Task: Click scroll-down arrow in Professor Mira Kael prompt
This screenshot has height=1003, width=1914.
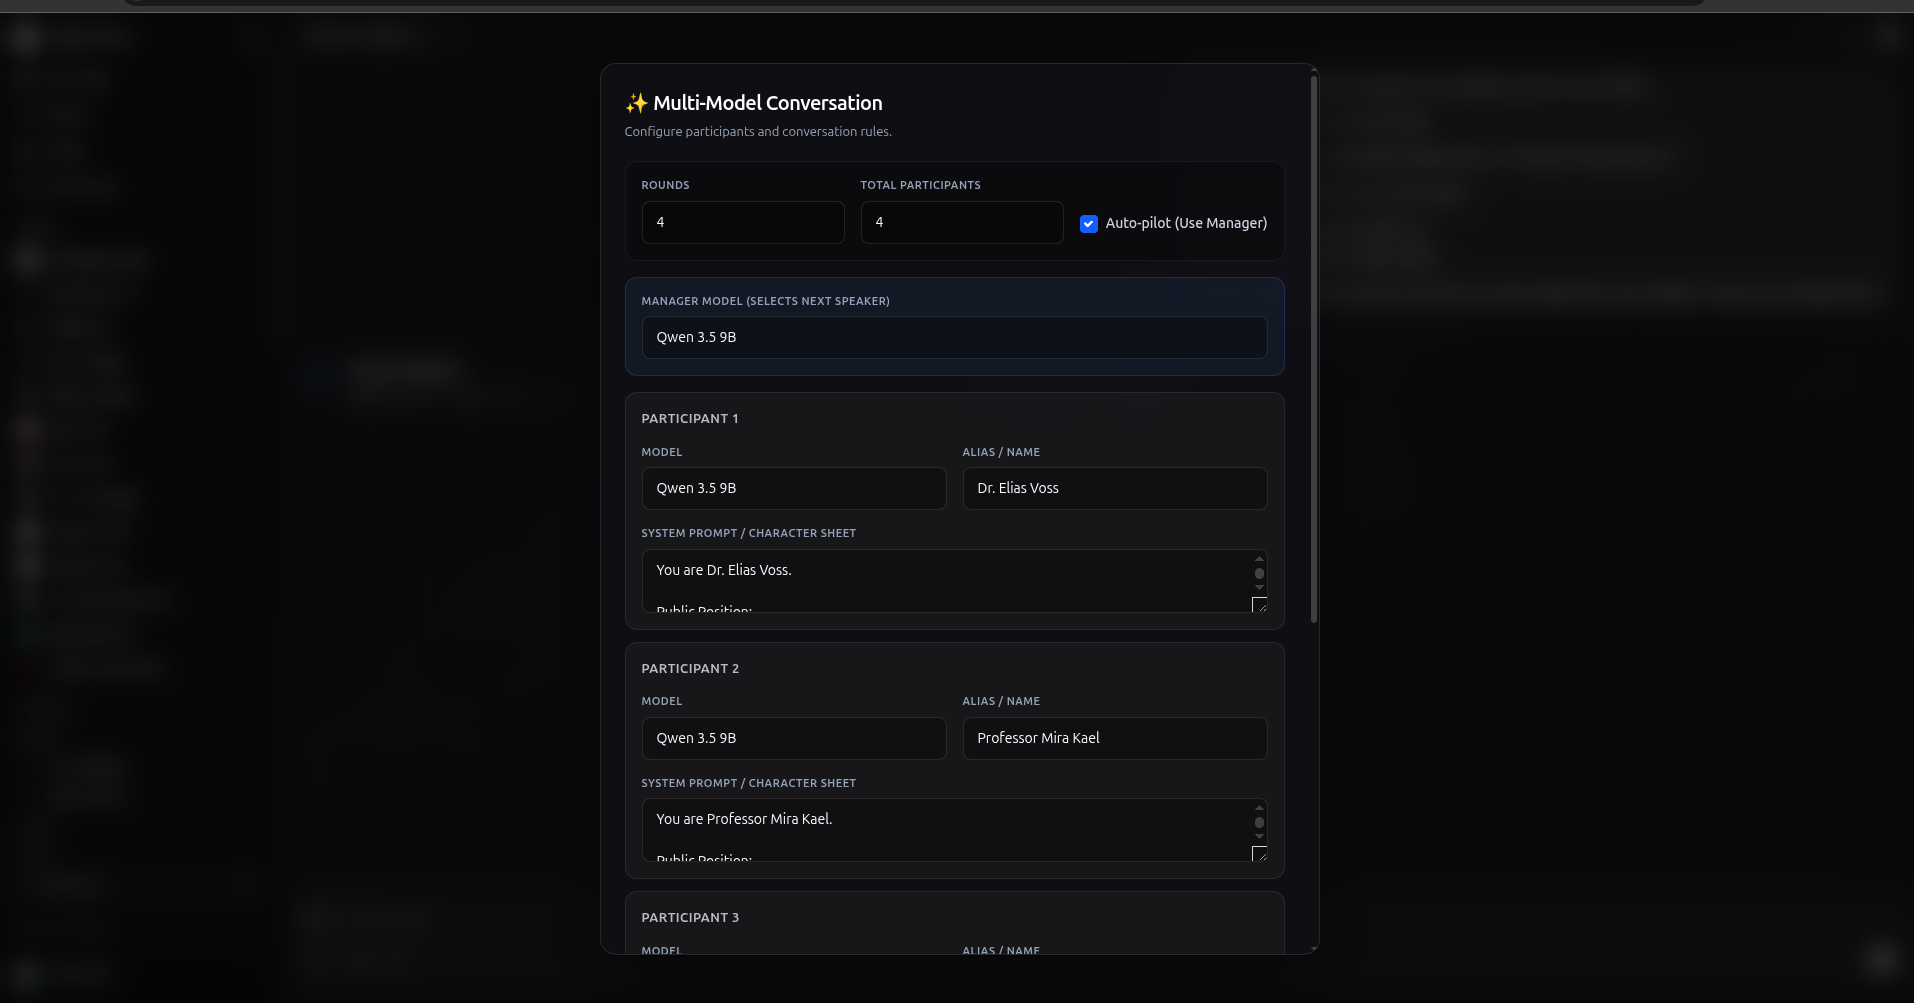Action: (1259, 837)
